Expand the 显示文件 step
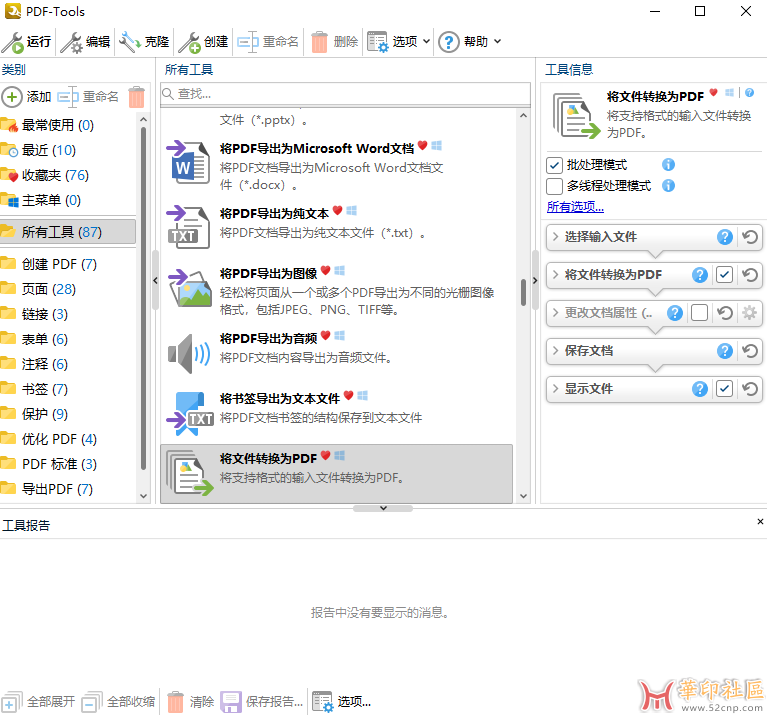 tap(556, 388)
